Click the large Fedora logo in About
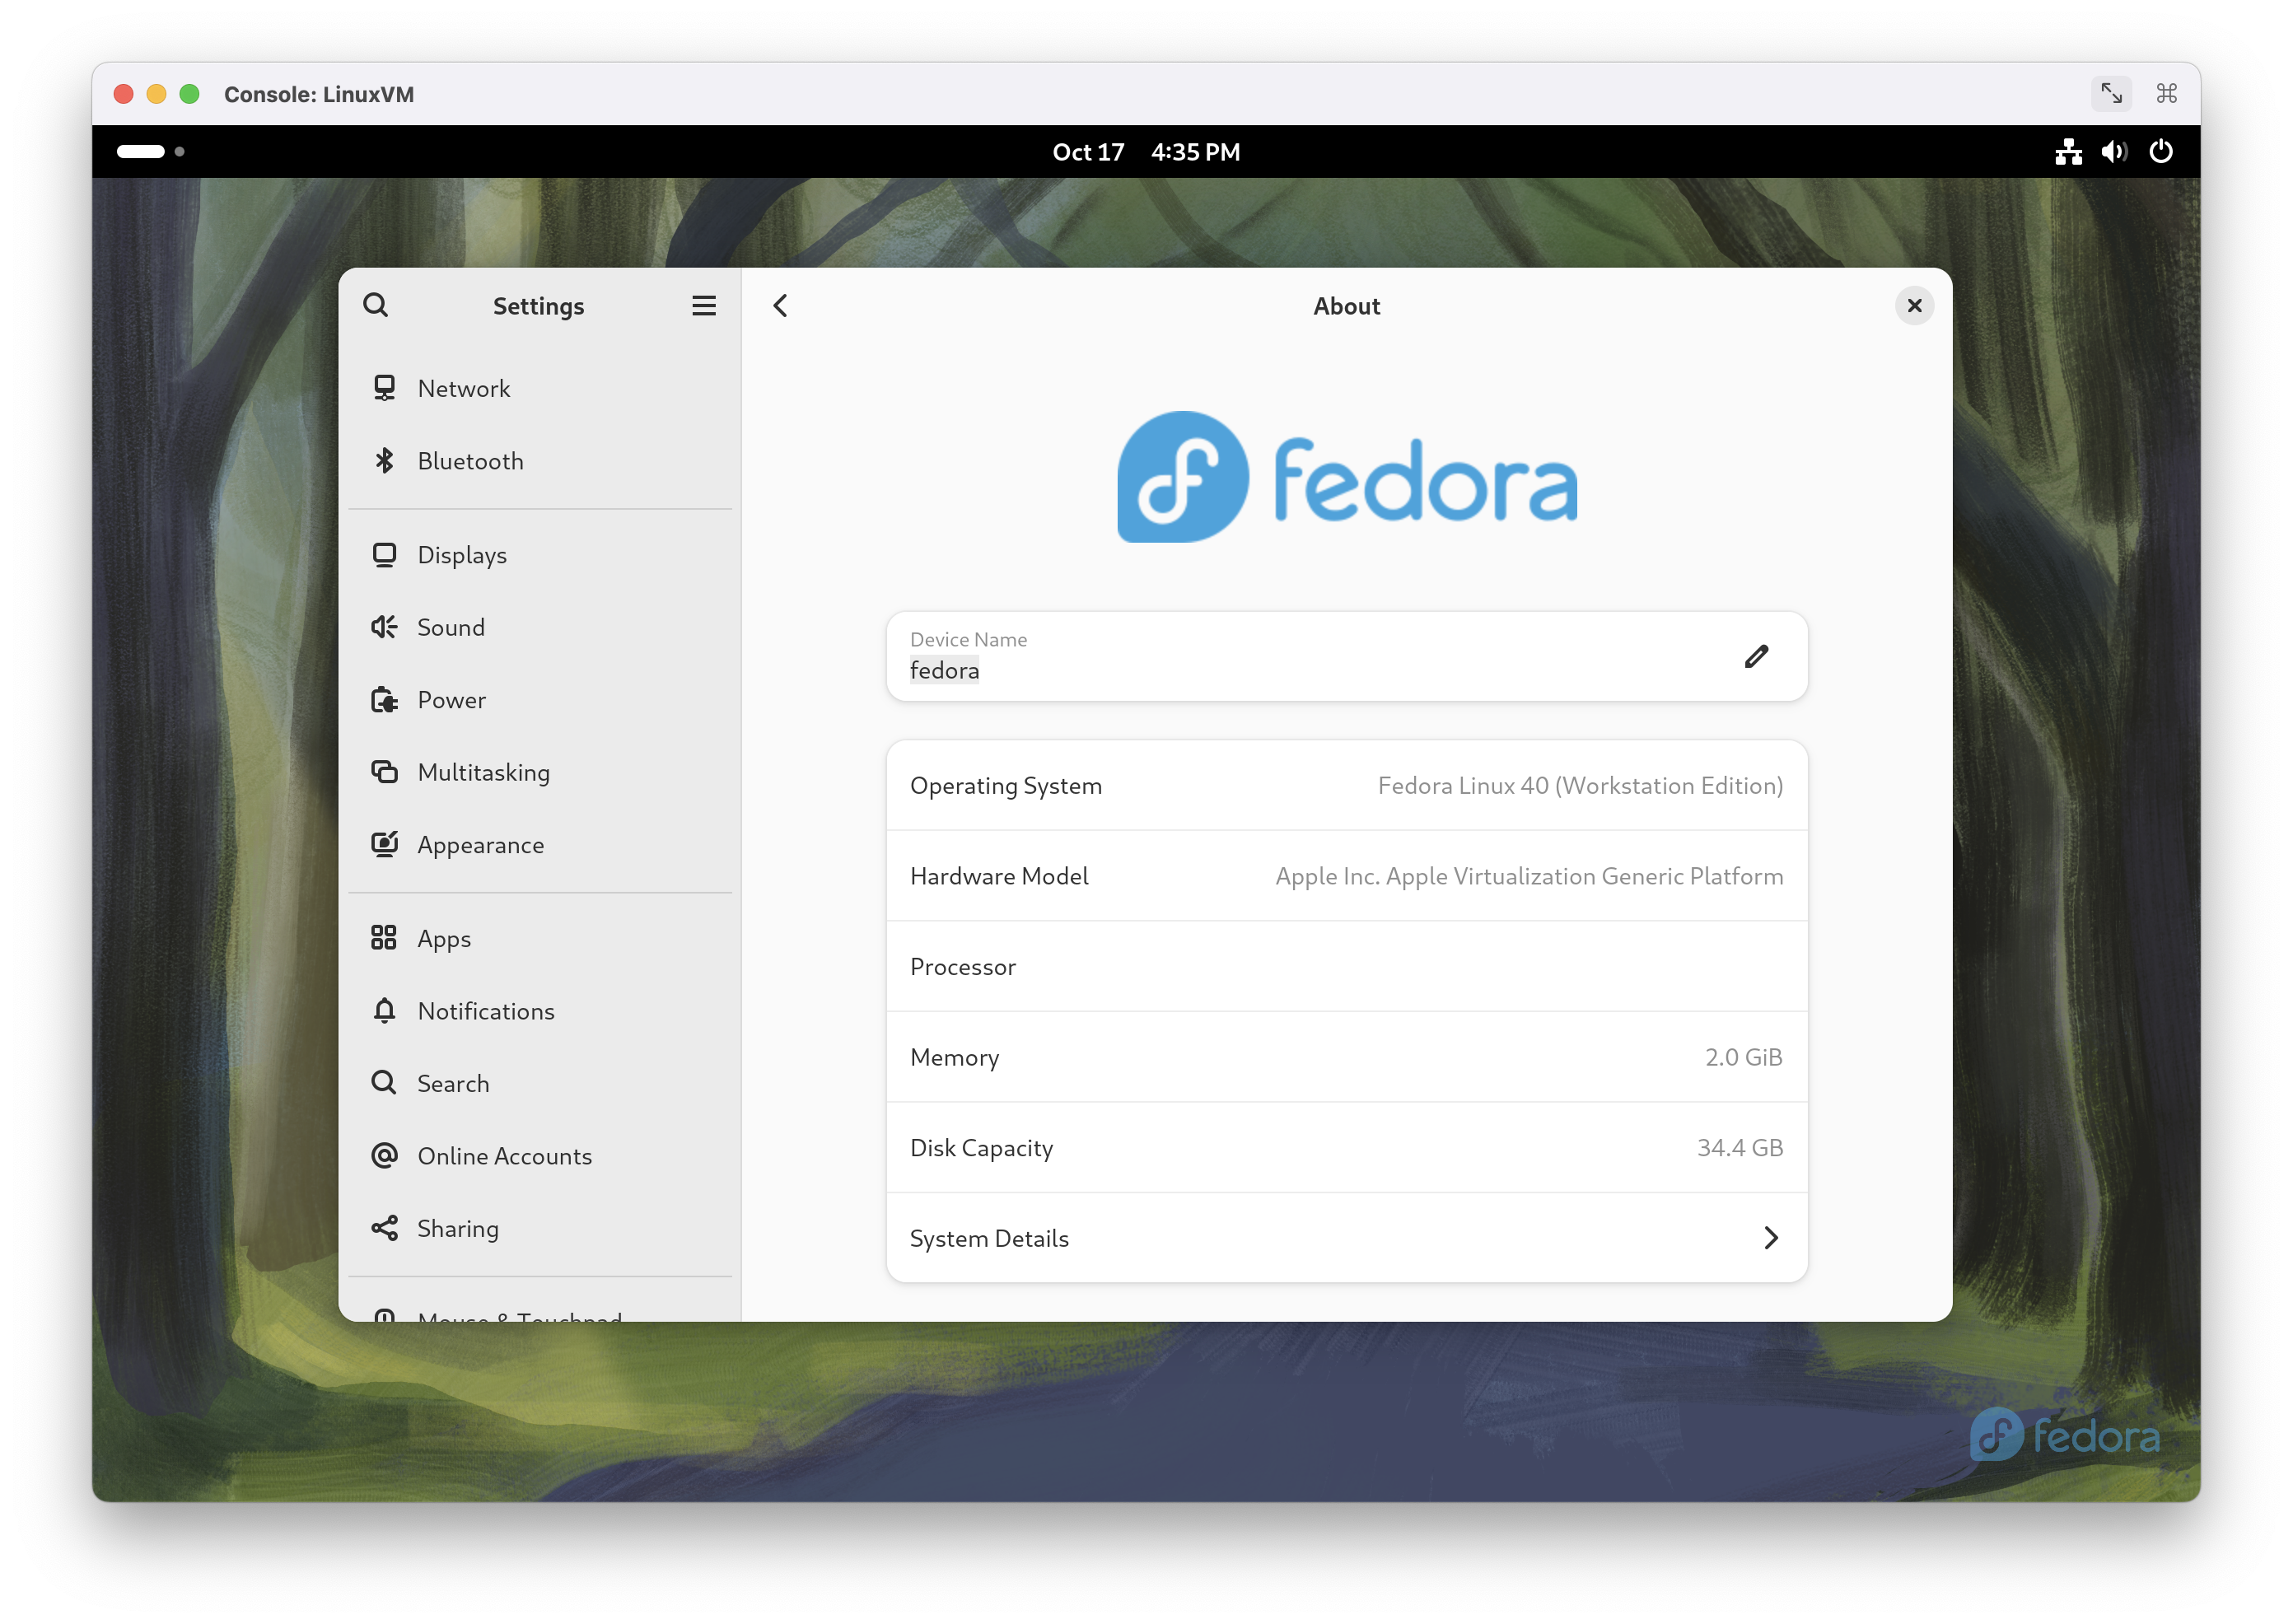The height and width of the screenshot is (1624, 2293). pos(1346,477)
